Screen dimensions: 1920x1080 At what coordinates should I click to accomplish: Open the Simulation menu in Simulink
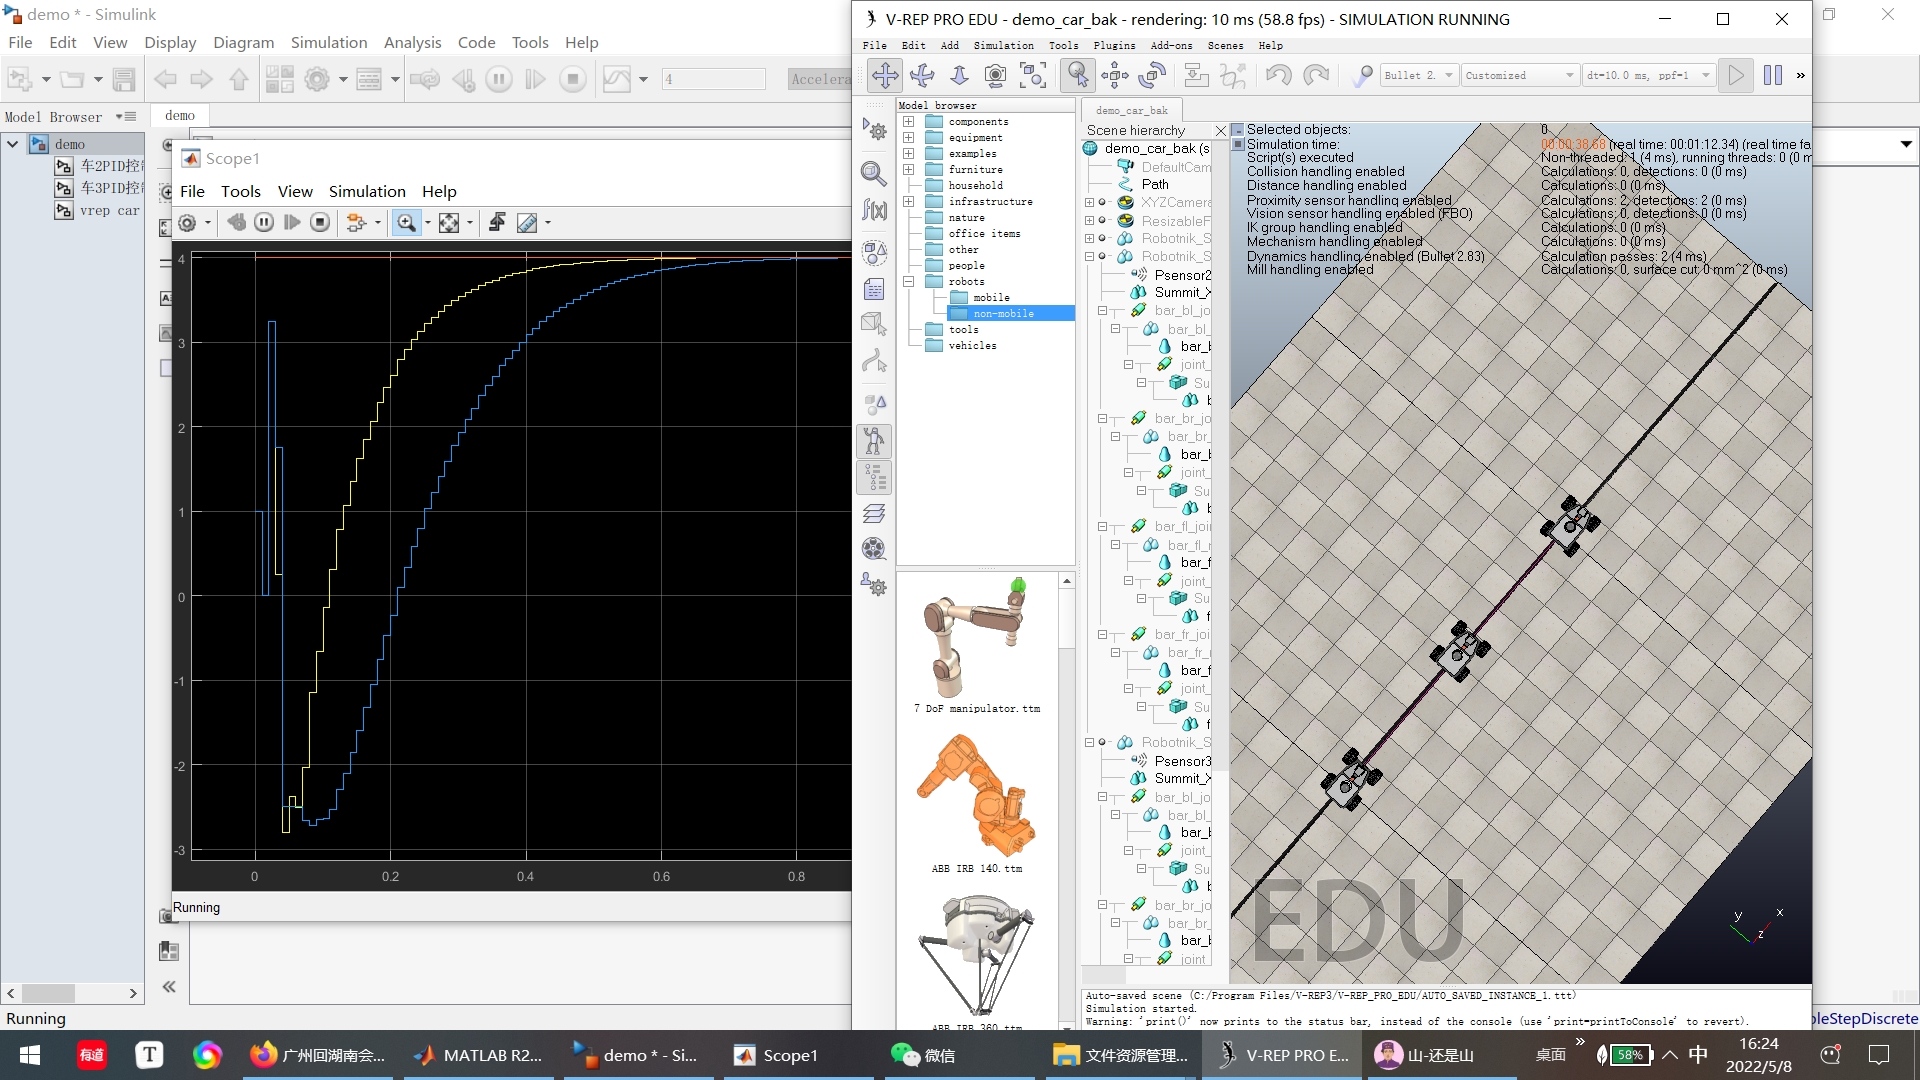(x=328, y=42)
